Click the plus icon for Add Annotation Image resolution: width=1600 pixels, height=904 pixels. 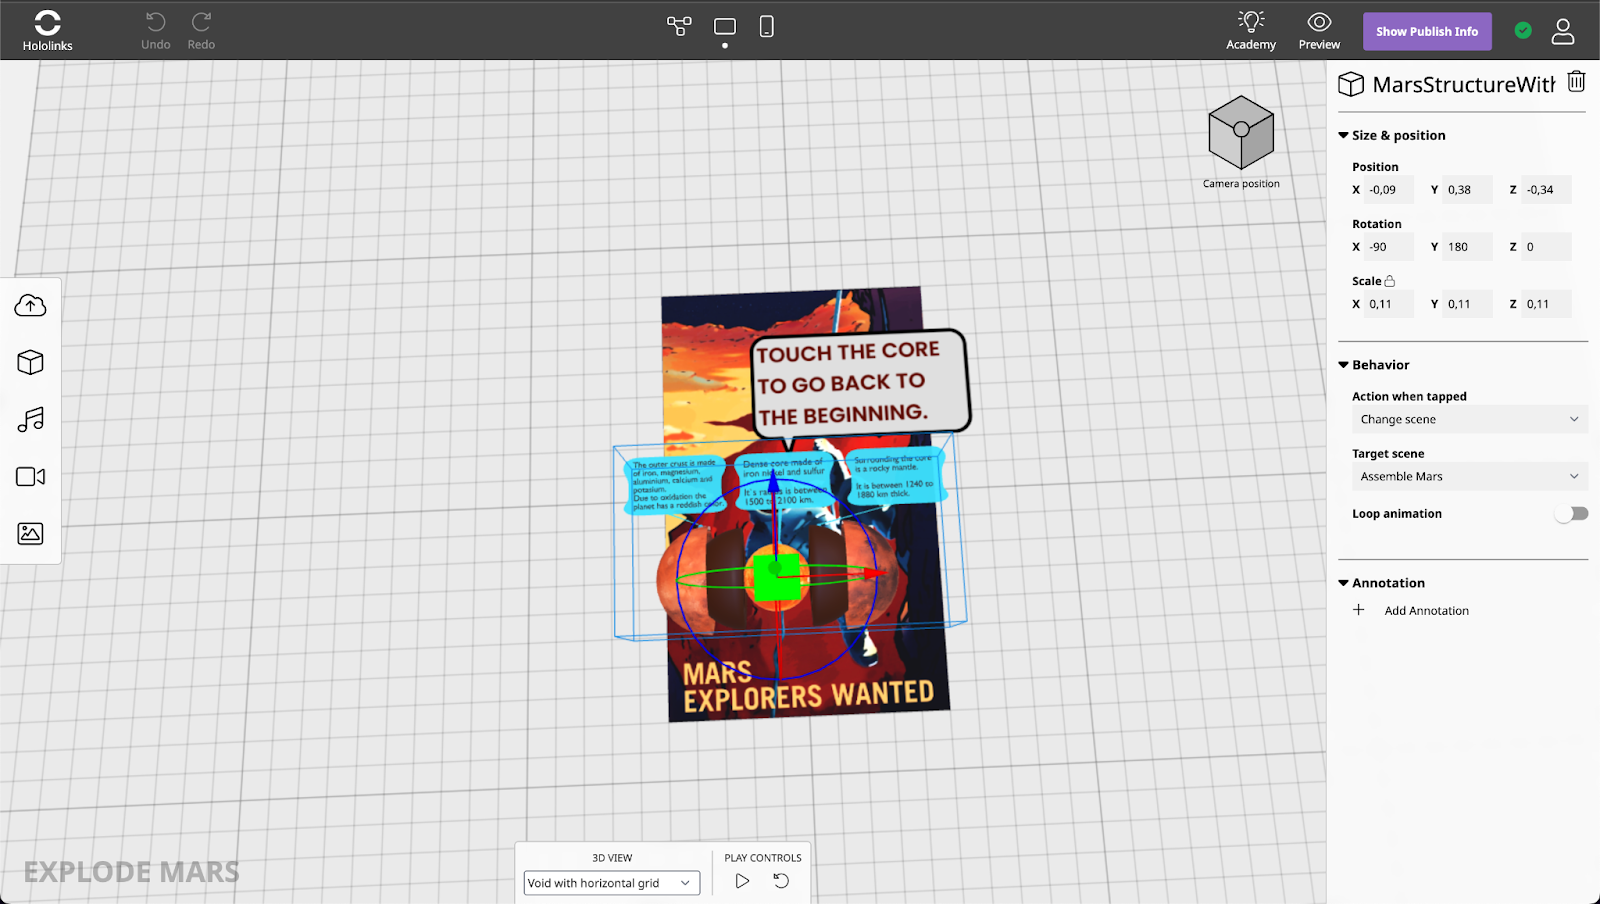[x=1359, y=610]
